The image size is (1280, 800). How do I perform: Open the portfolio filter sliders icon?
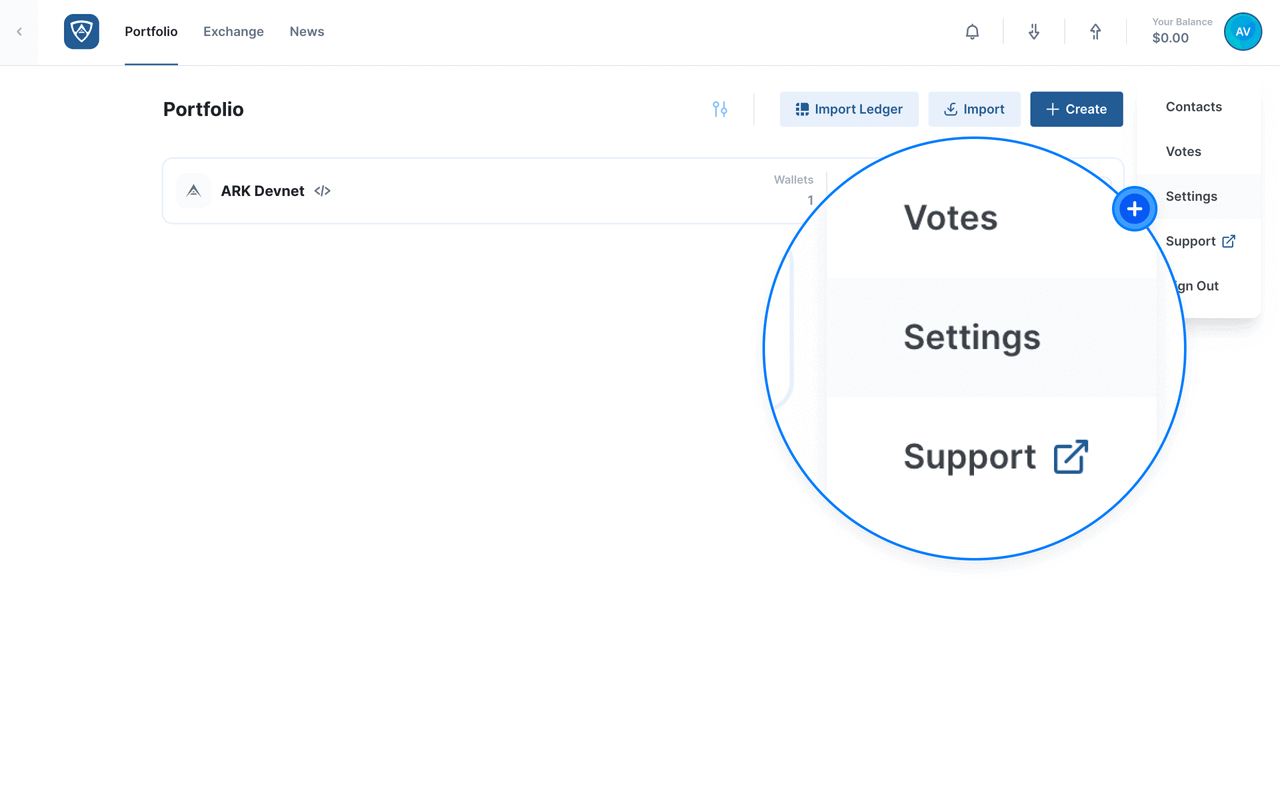[720, 109]
